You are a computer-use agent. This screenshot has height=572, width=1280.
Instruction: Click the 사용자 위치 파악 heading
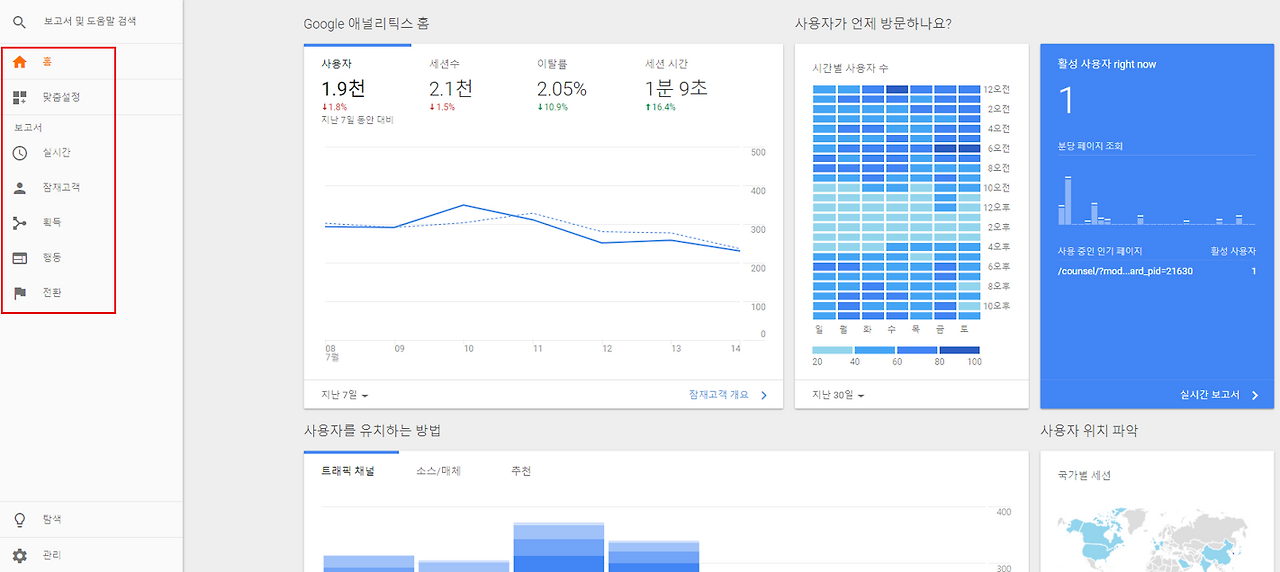coord(1089,431)
